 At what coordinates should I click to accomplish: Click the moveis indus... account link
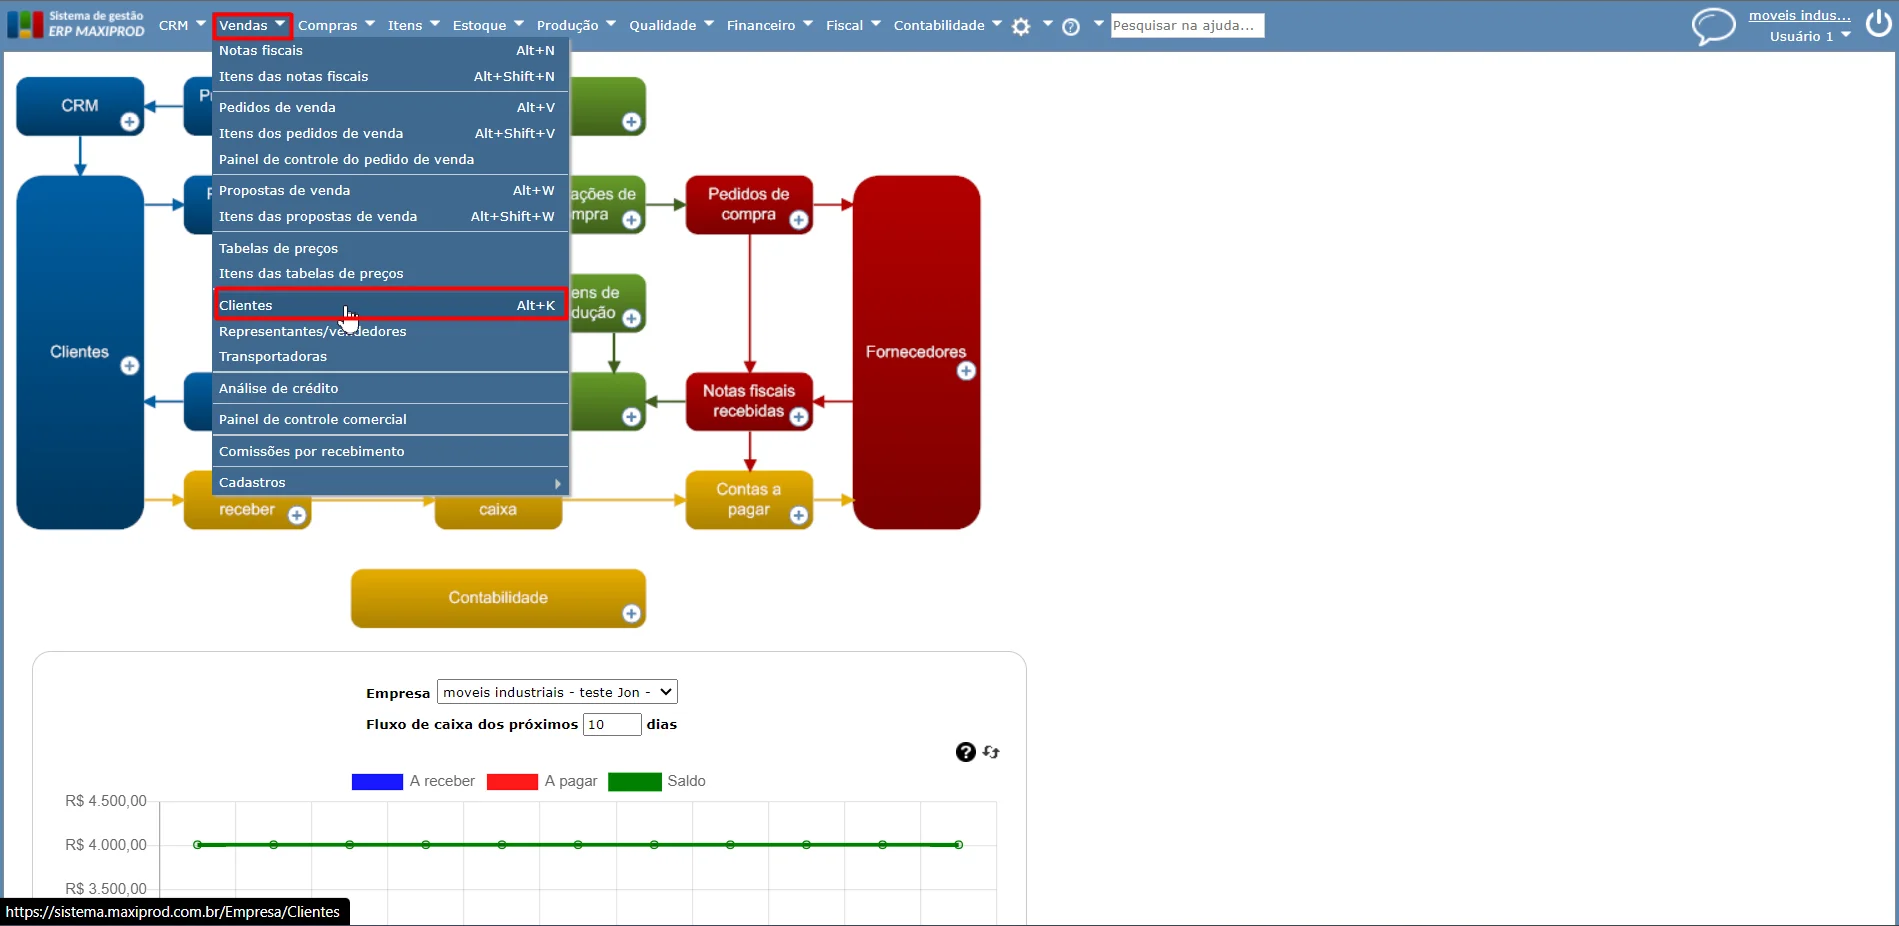[x=1799, y=15]
